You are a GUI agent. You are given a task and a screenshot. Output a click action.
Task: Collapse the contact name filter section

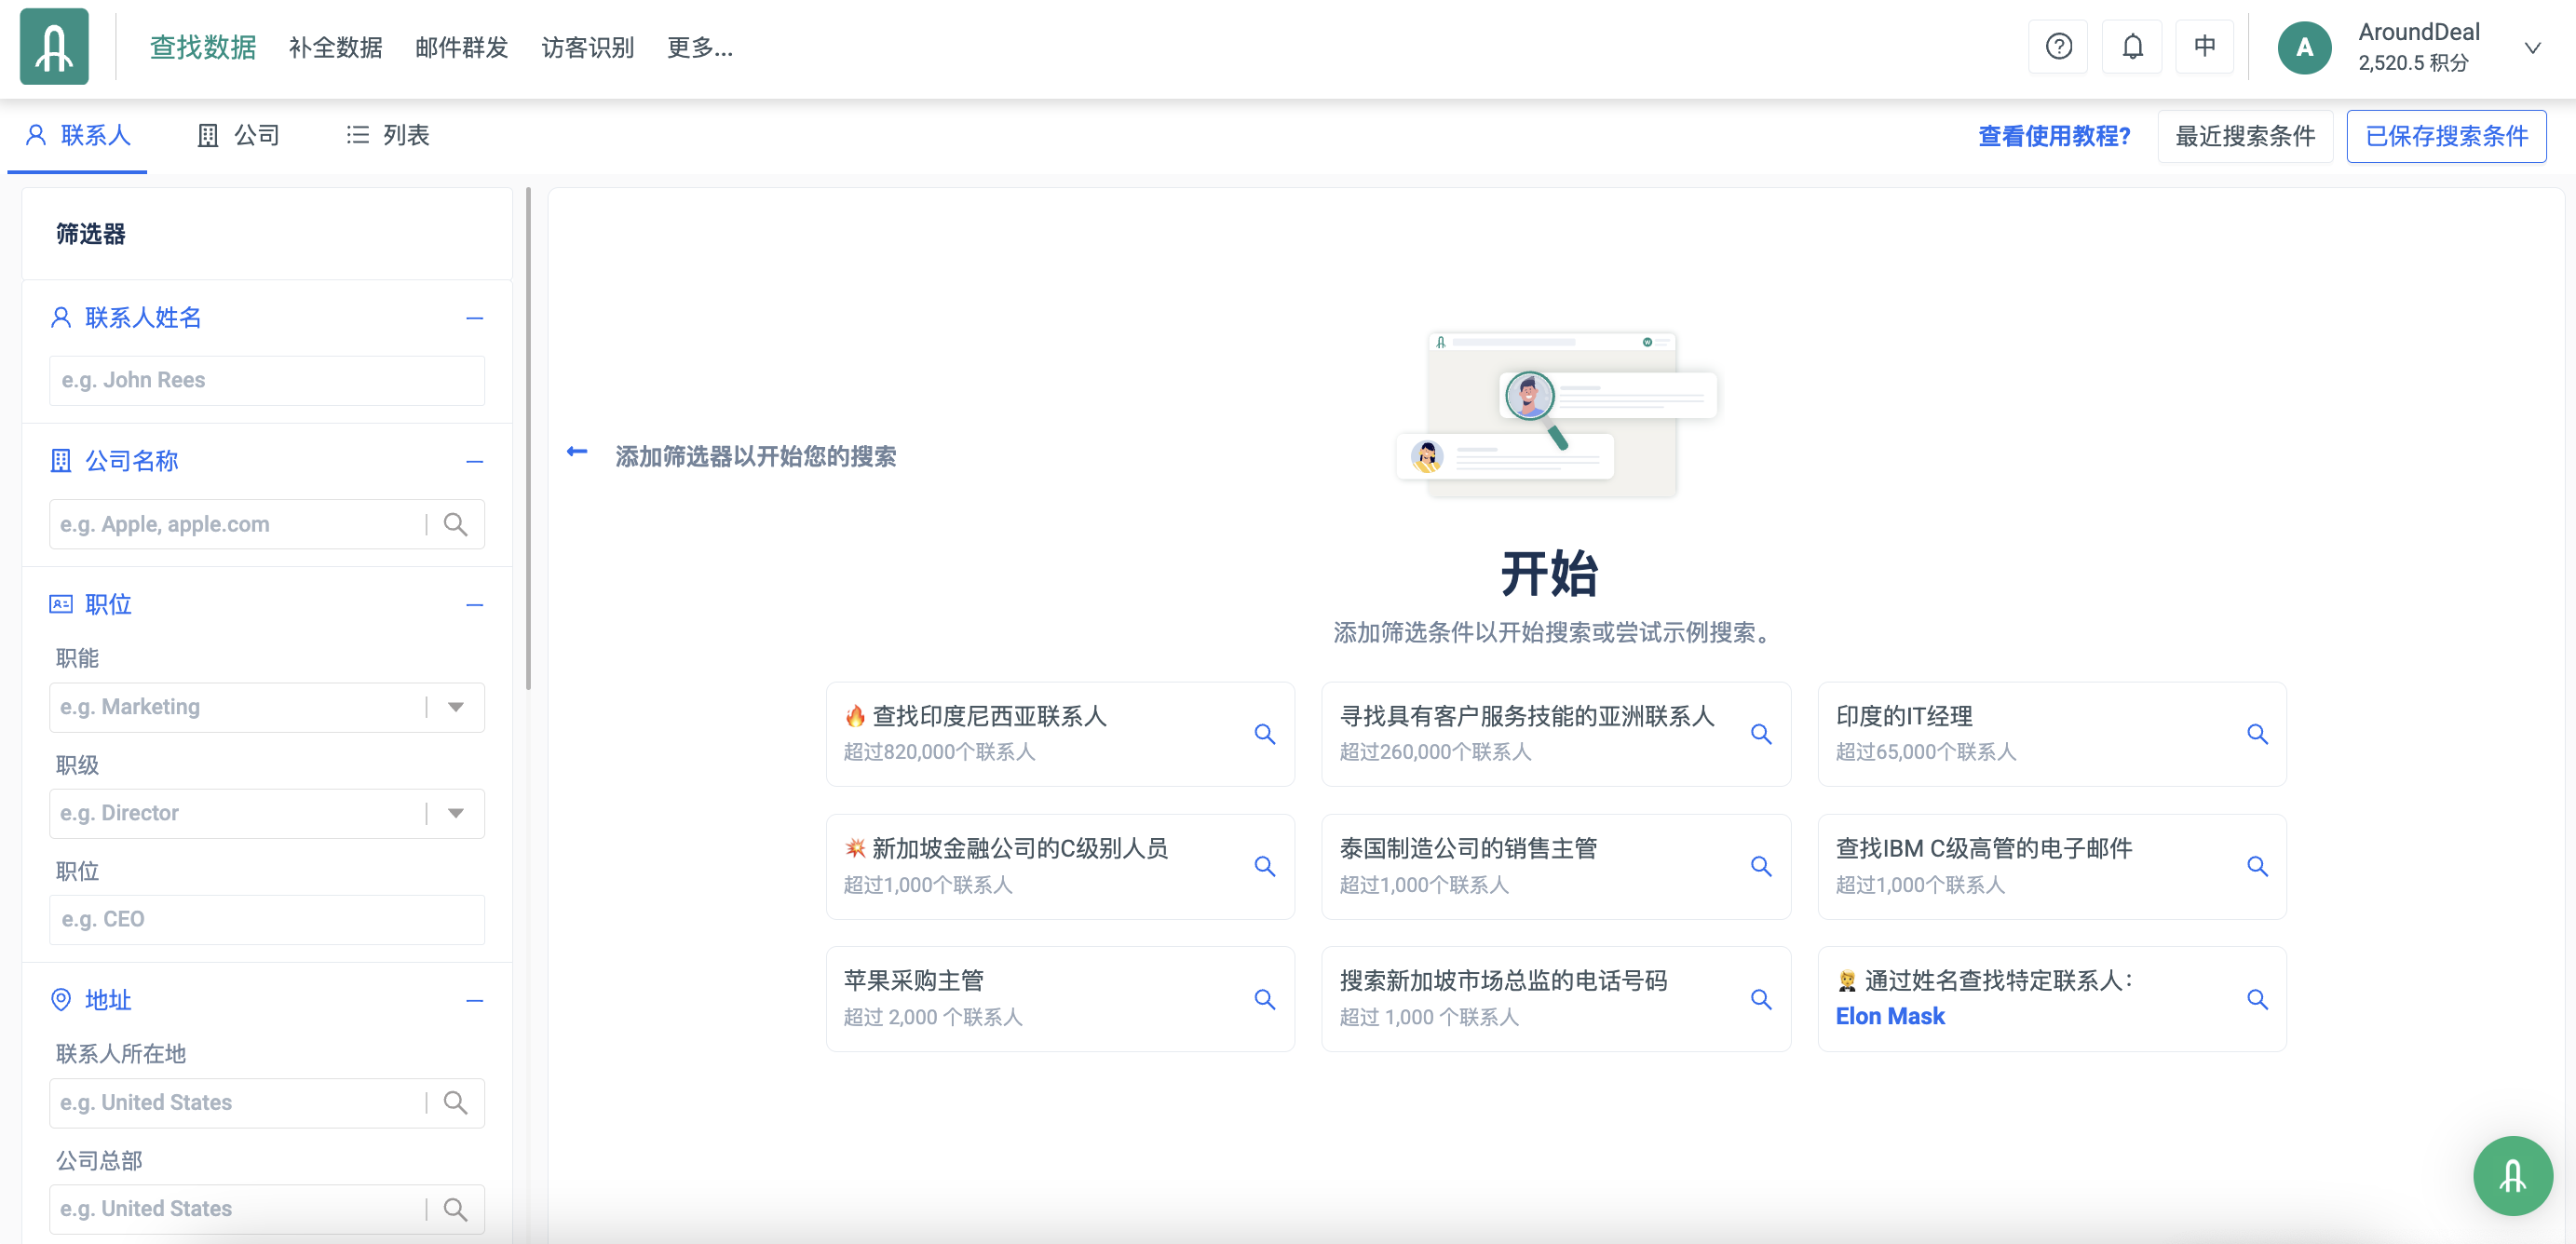475,318
